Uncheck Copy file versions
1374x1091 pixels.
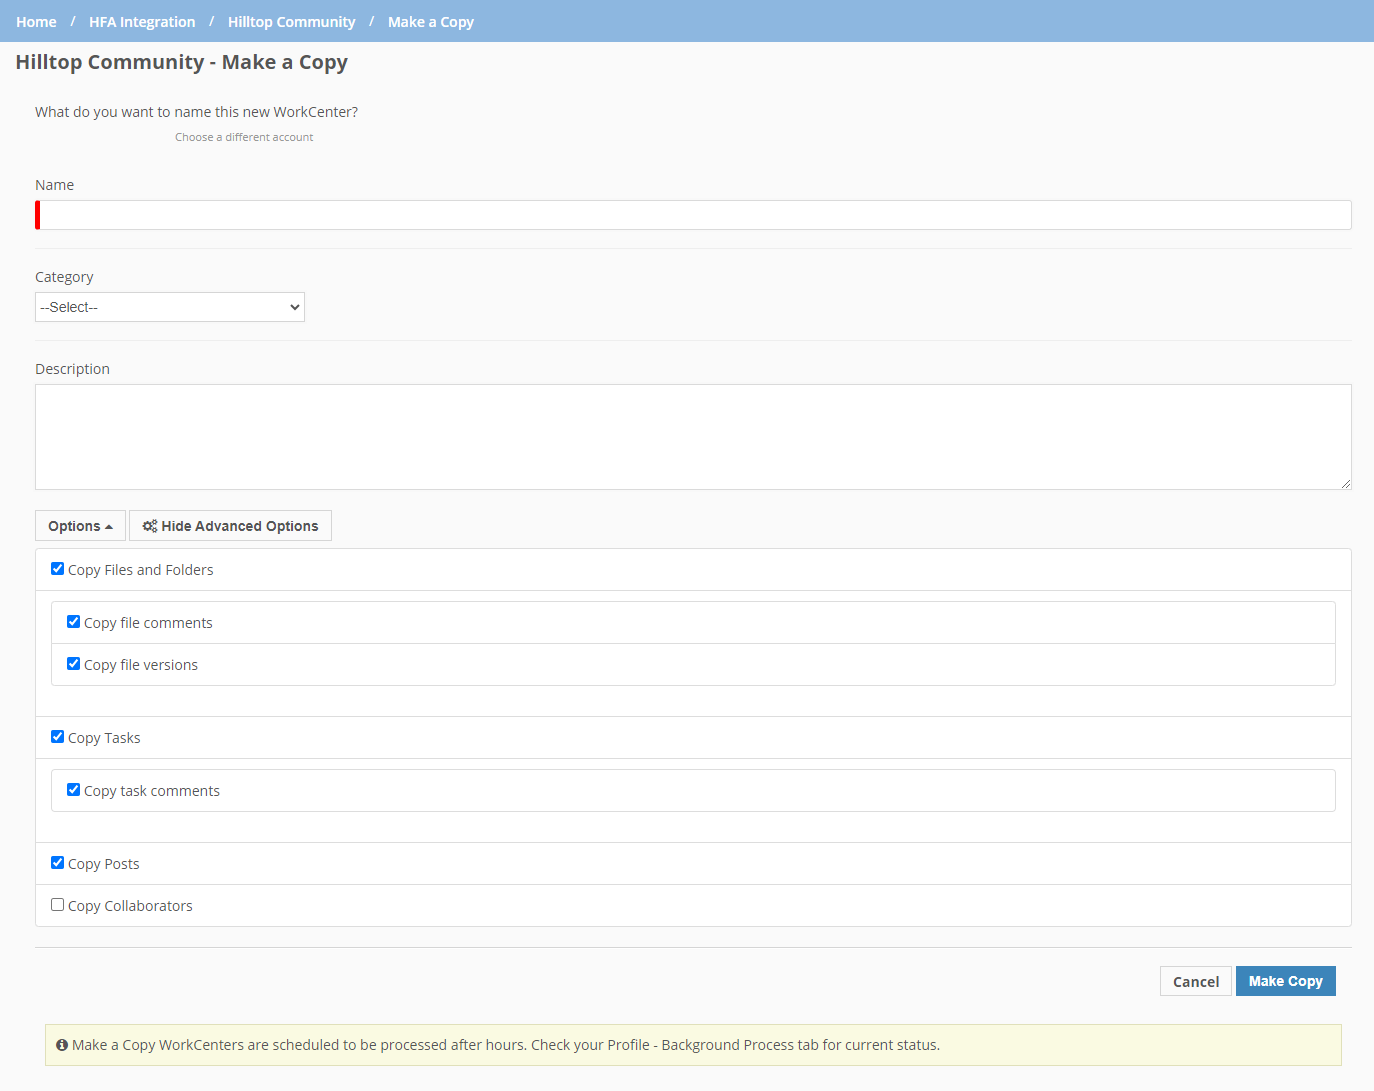73,664
